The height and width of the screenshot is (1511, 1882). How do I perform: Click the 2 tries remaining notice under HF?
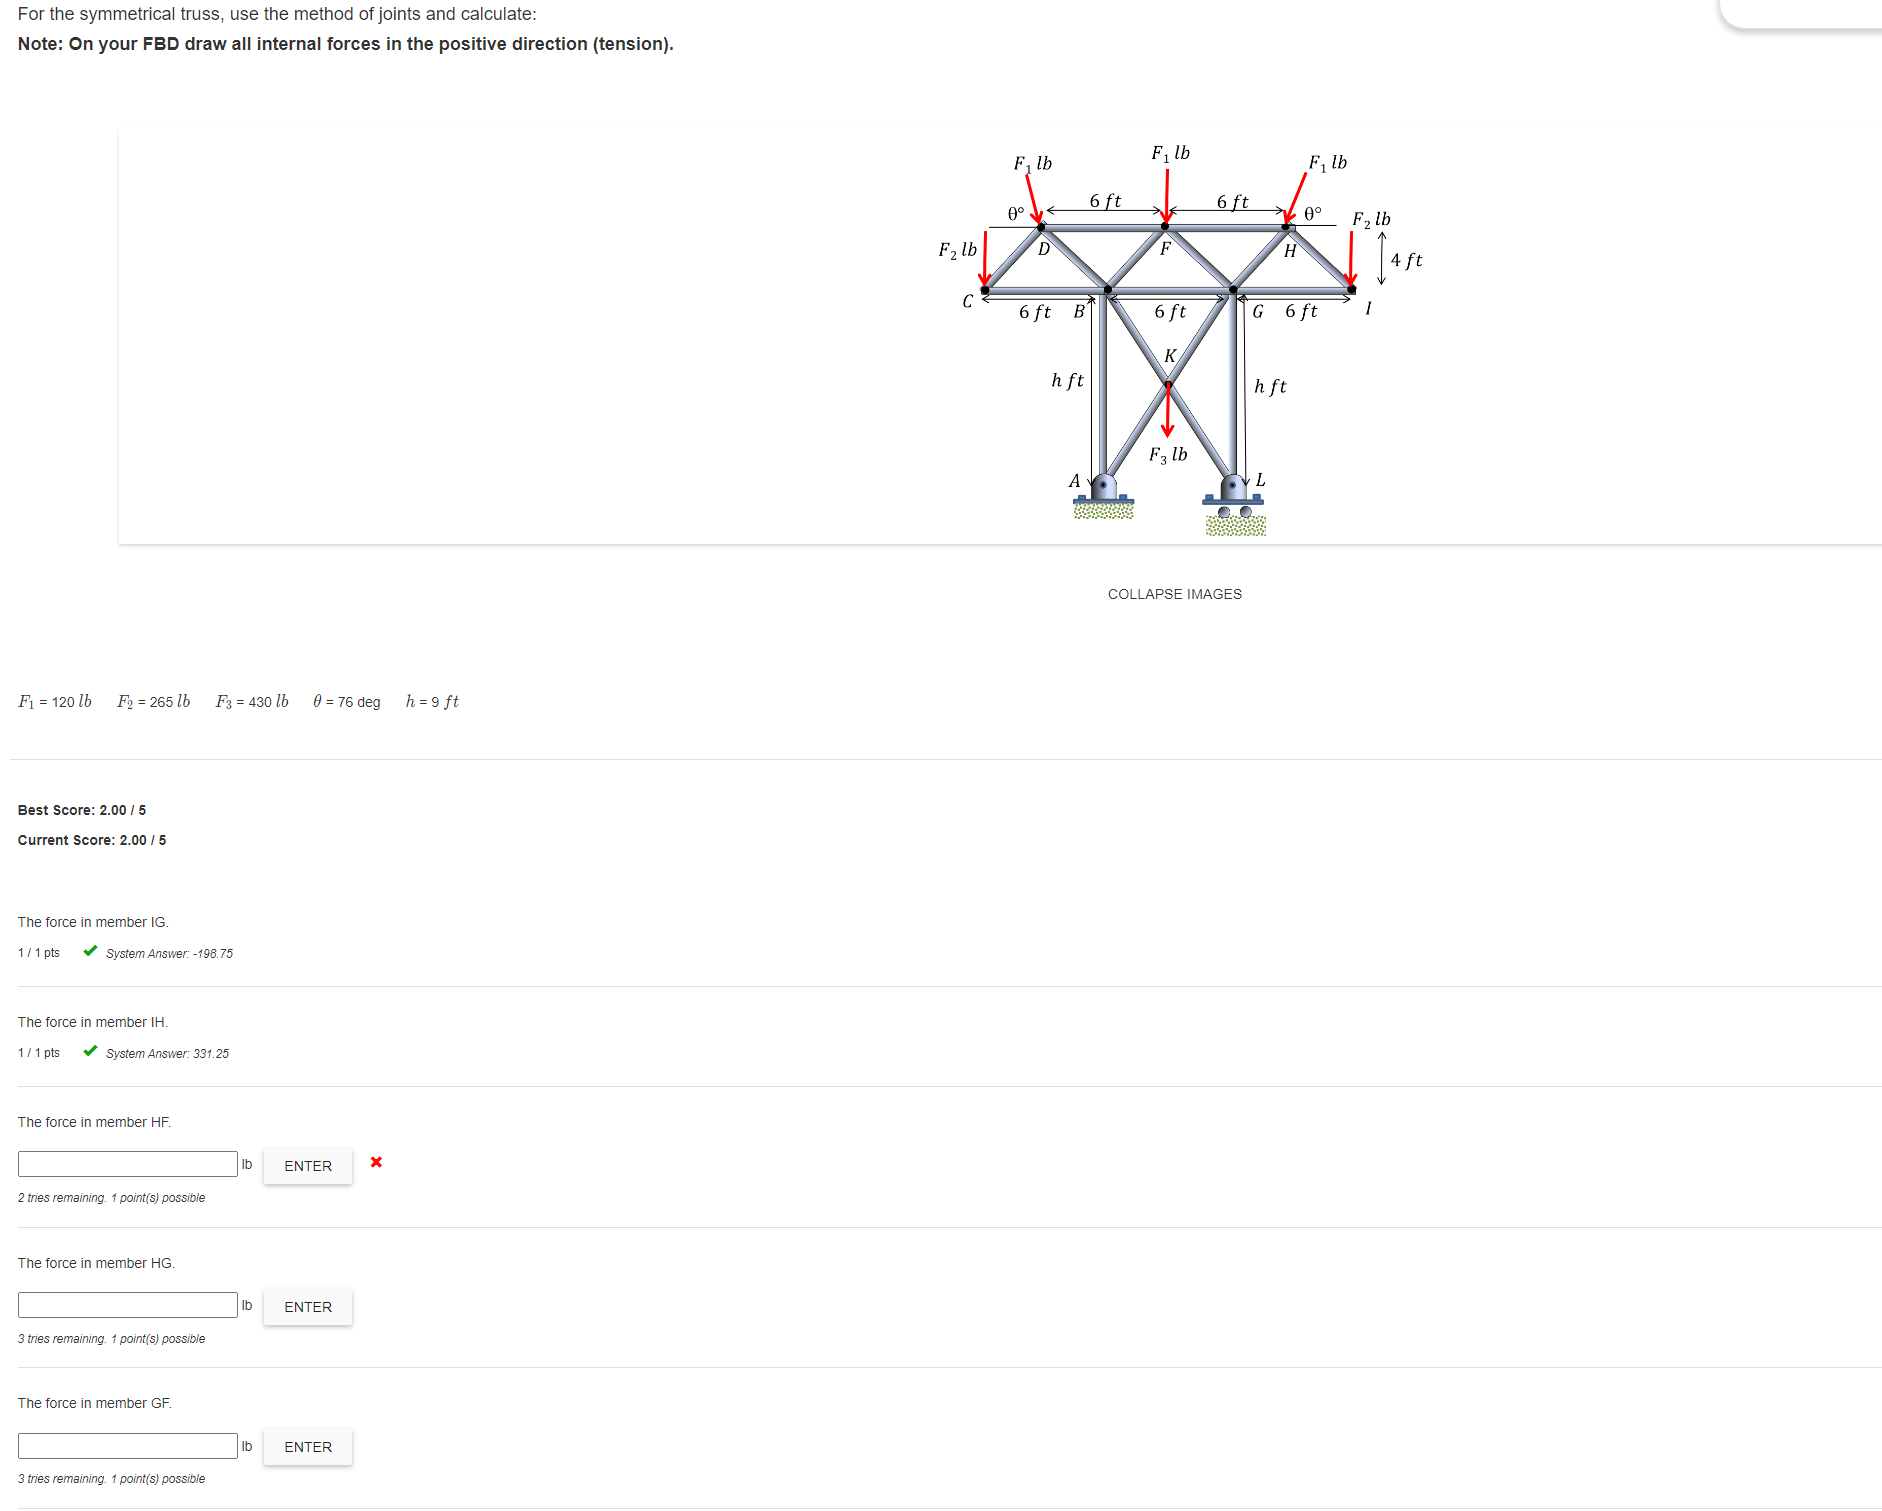(110, 1197)
